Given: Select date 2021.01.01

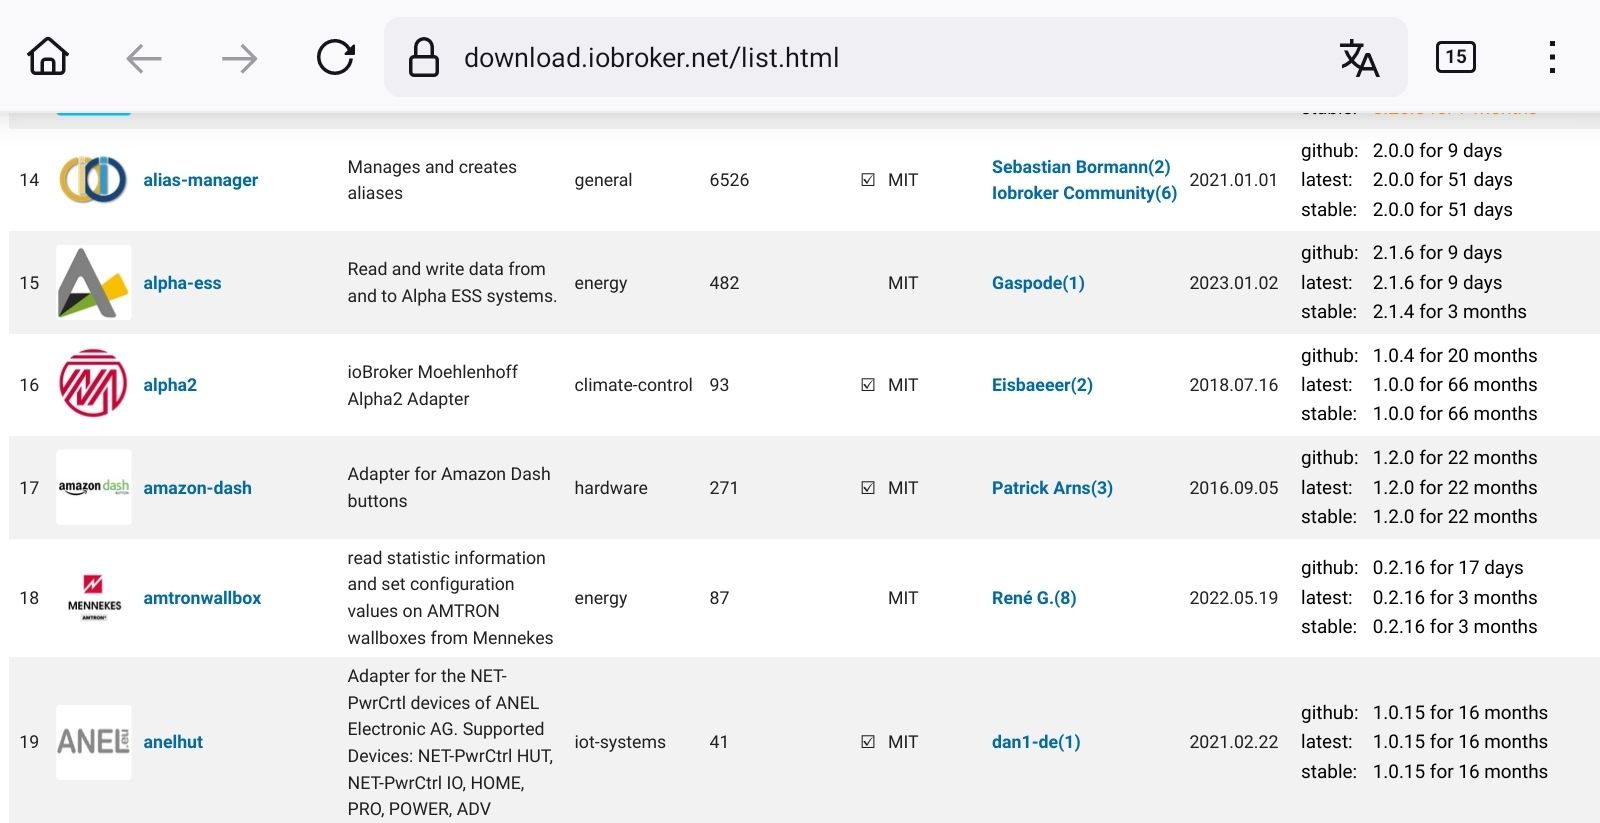Looking at the screenshot, I should pos(1233,180).
